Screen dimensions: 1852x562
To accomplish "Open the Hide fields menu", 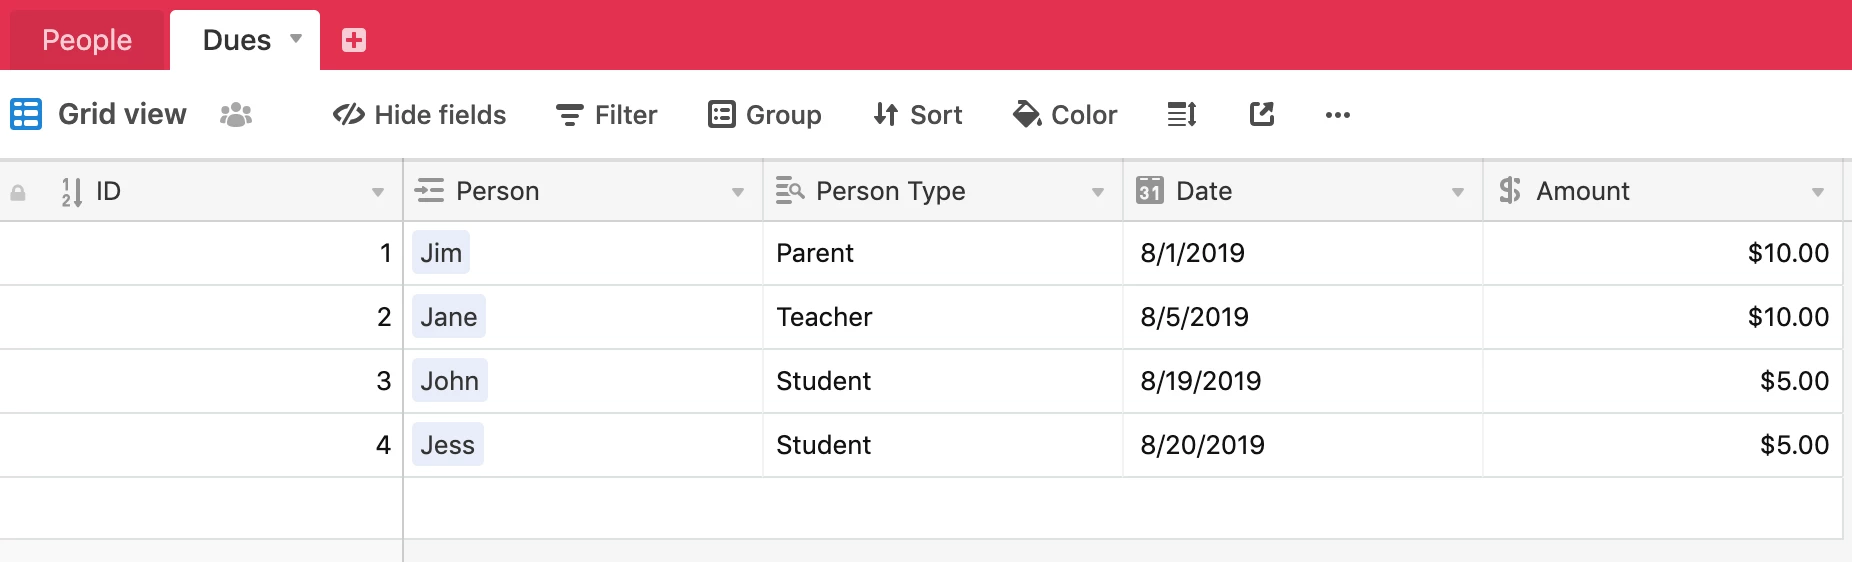I will (420, 115).
